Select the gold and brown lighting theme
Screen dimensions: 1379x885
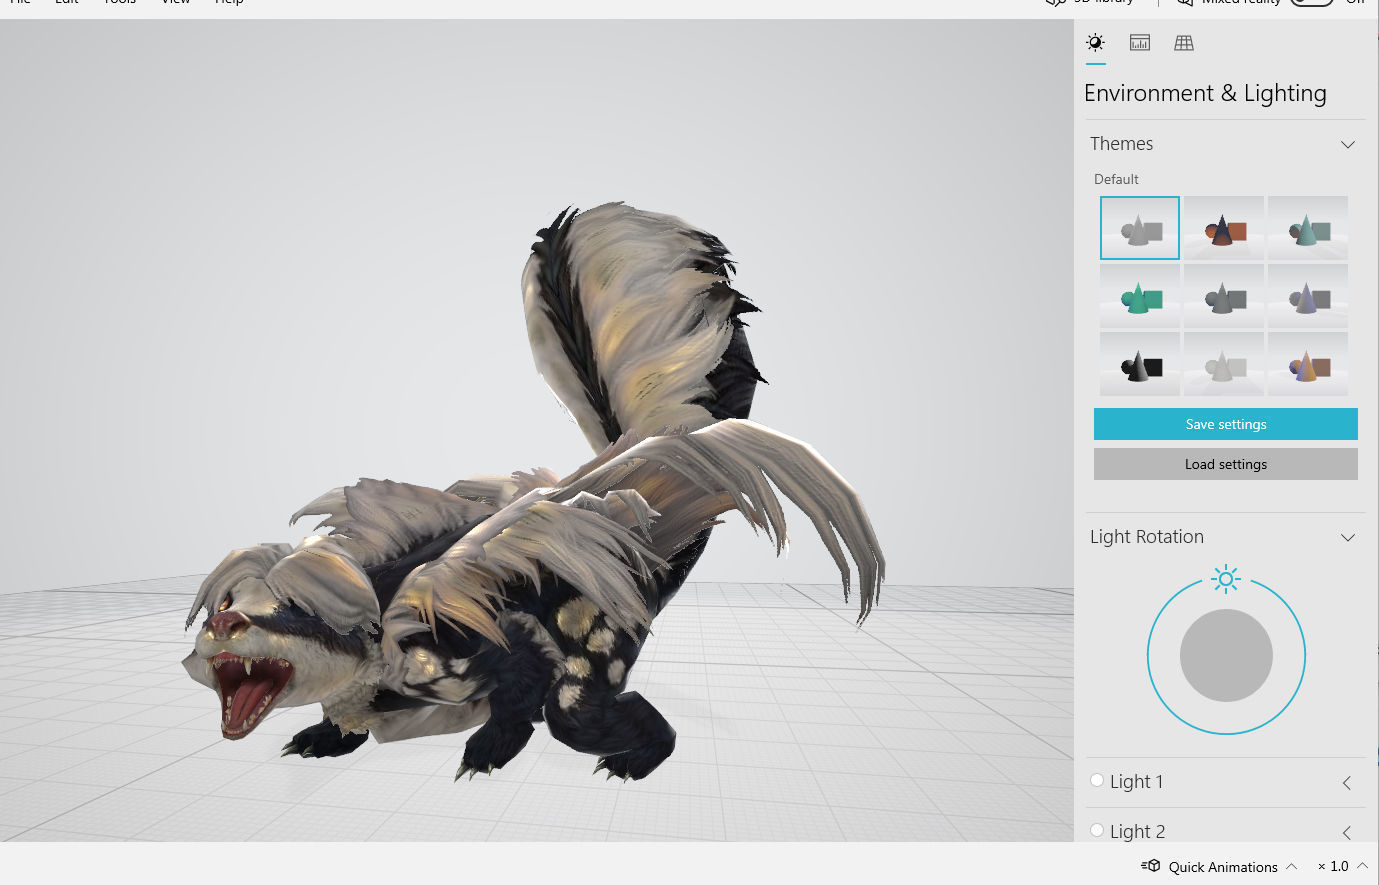tap(1308, 364)
